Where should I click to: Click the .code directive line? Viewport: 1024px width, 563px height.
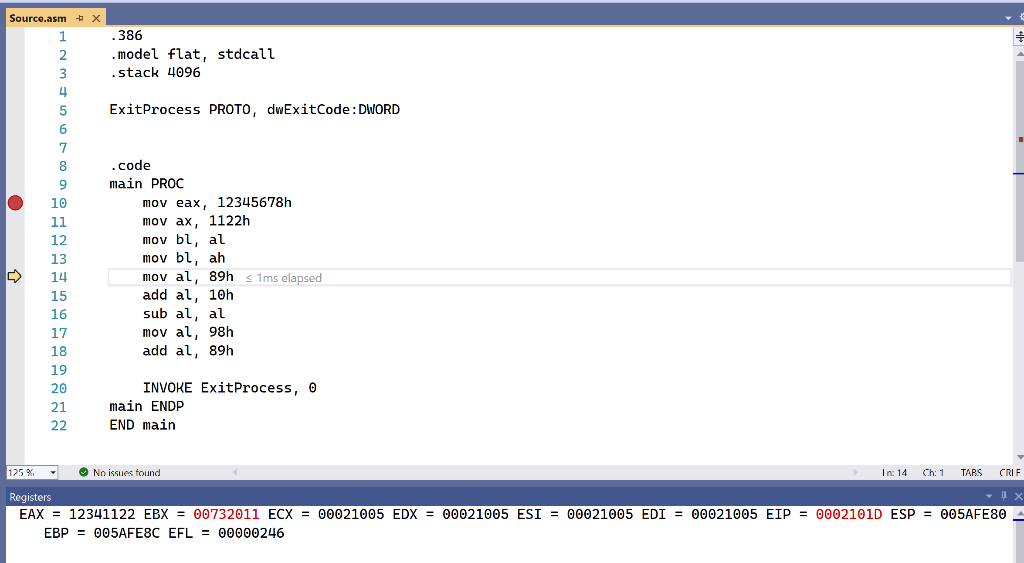tap(130, 165)
